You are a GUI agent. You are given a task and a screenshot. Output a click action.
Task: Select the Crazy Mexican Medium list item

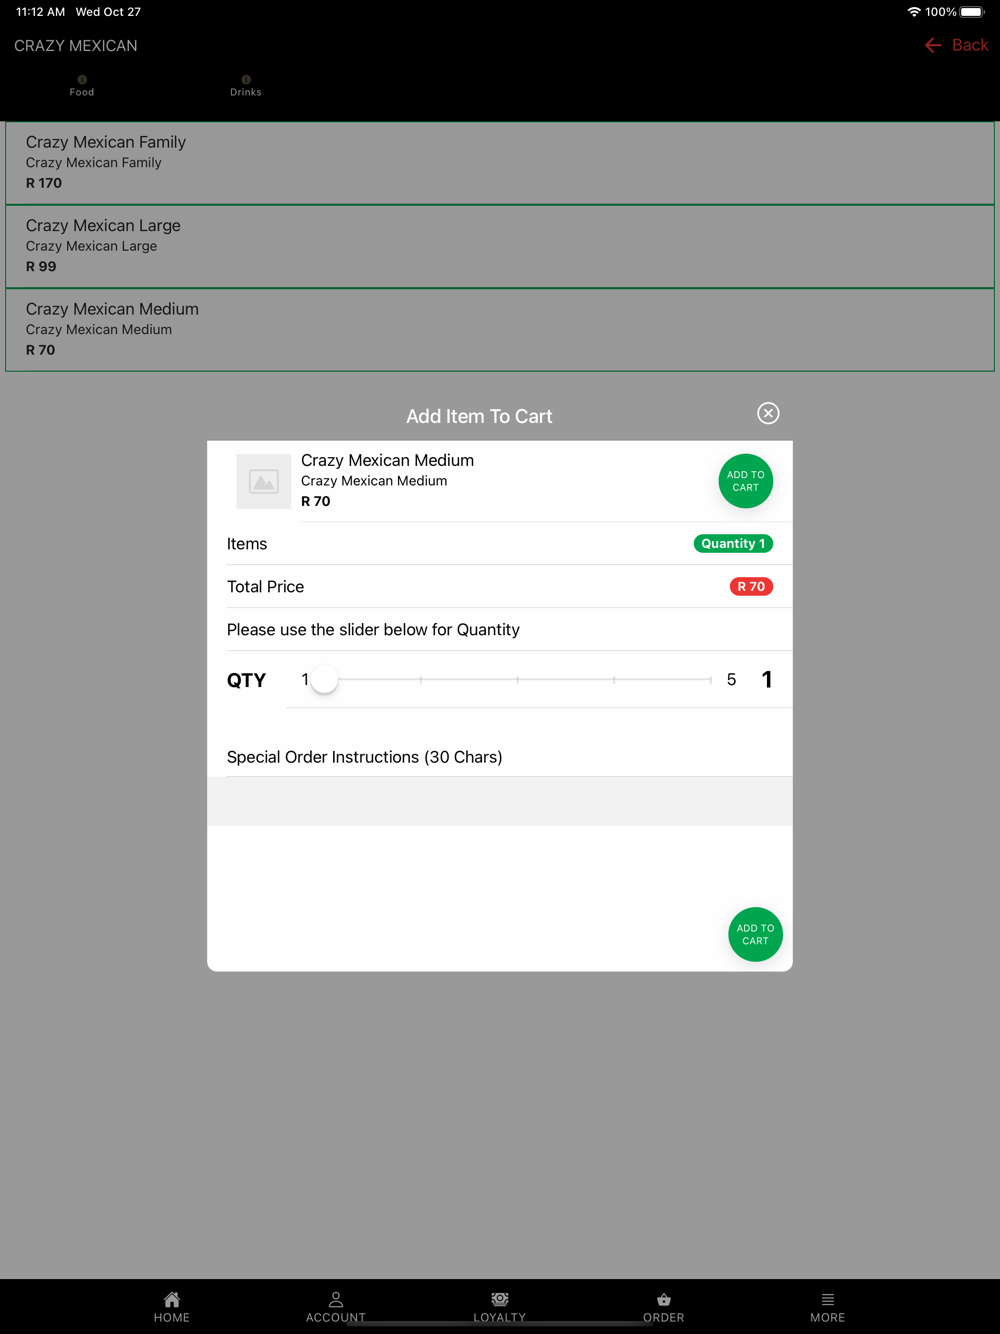[500, 330]
